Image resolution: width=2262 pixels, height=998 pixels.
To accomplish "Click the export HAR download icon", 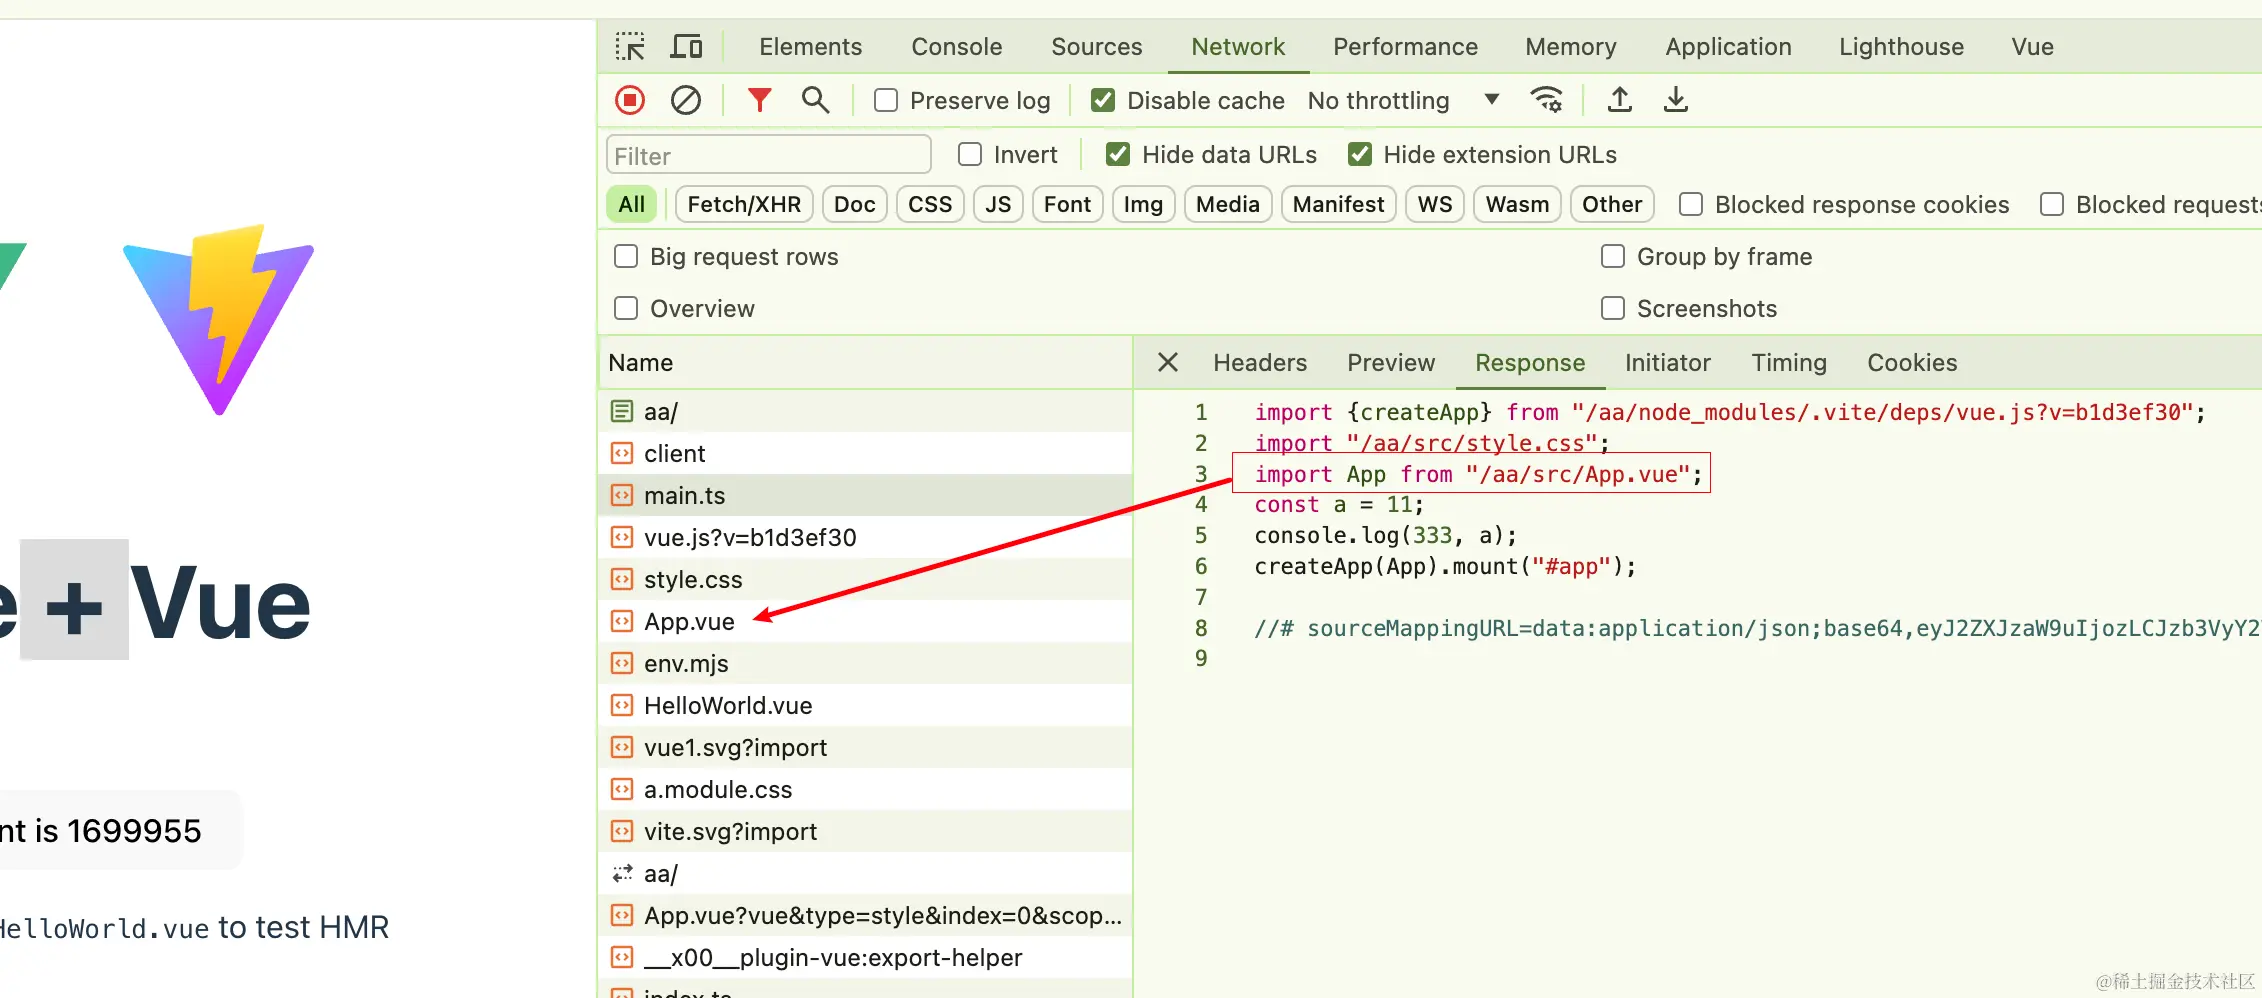I will click(1676, 100).
